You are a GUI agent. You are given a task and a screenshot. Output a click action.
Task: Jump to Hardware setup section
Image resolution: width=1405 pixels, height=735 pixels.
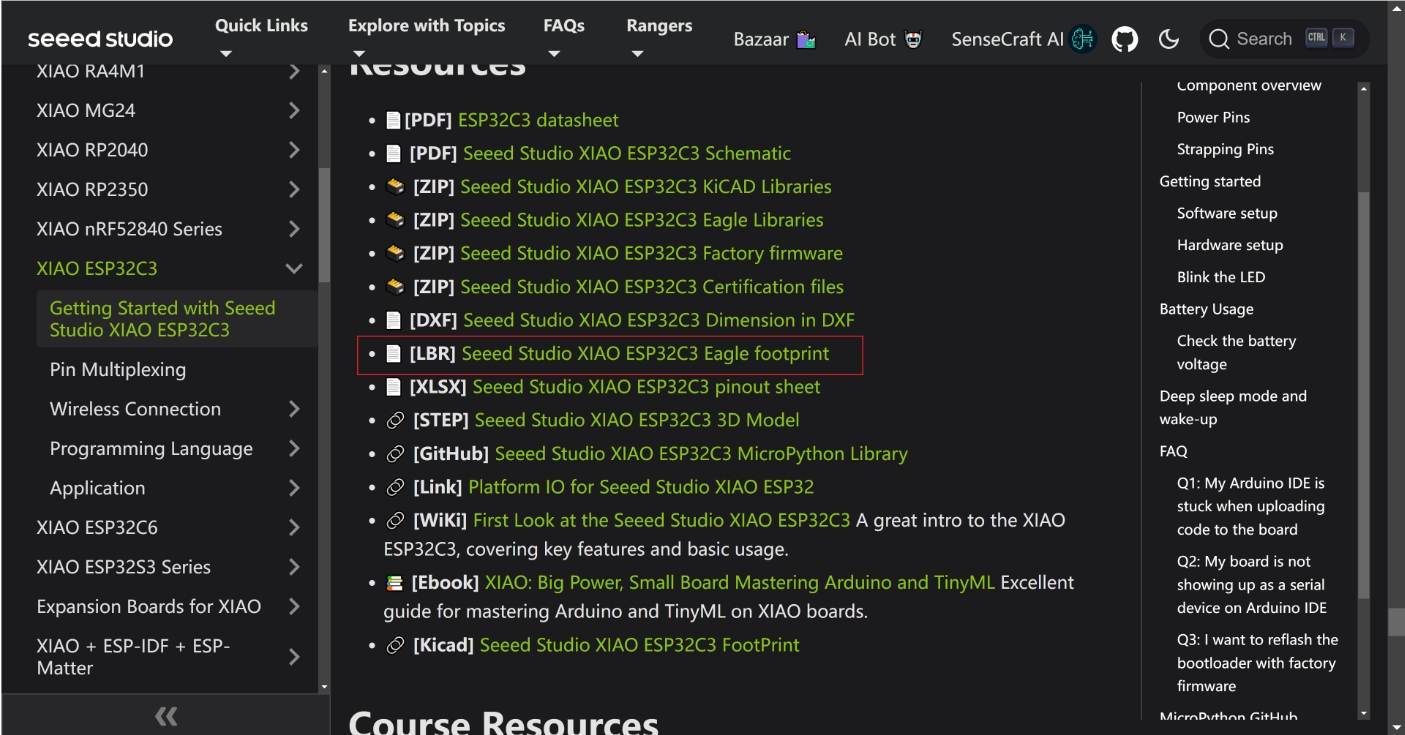pyautogui.click(x=1230, y=245)
